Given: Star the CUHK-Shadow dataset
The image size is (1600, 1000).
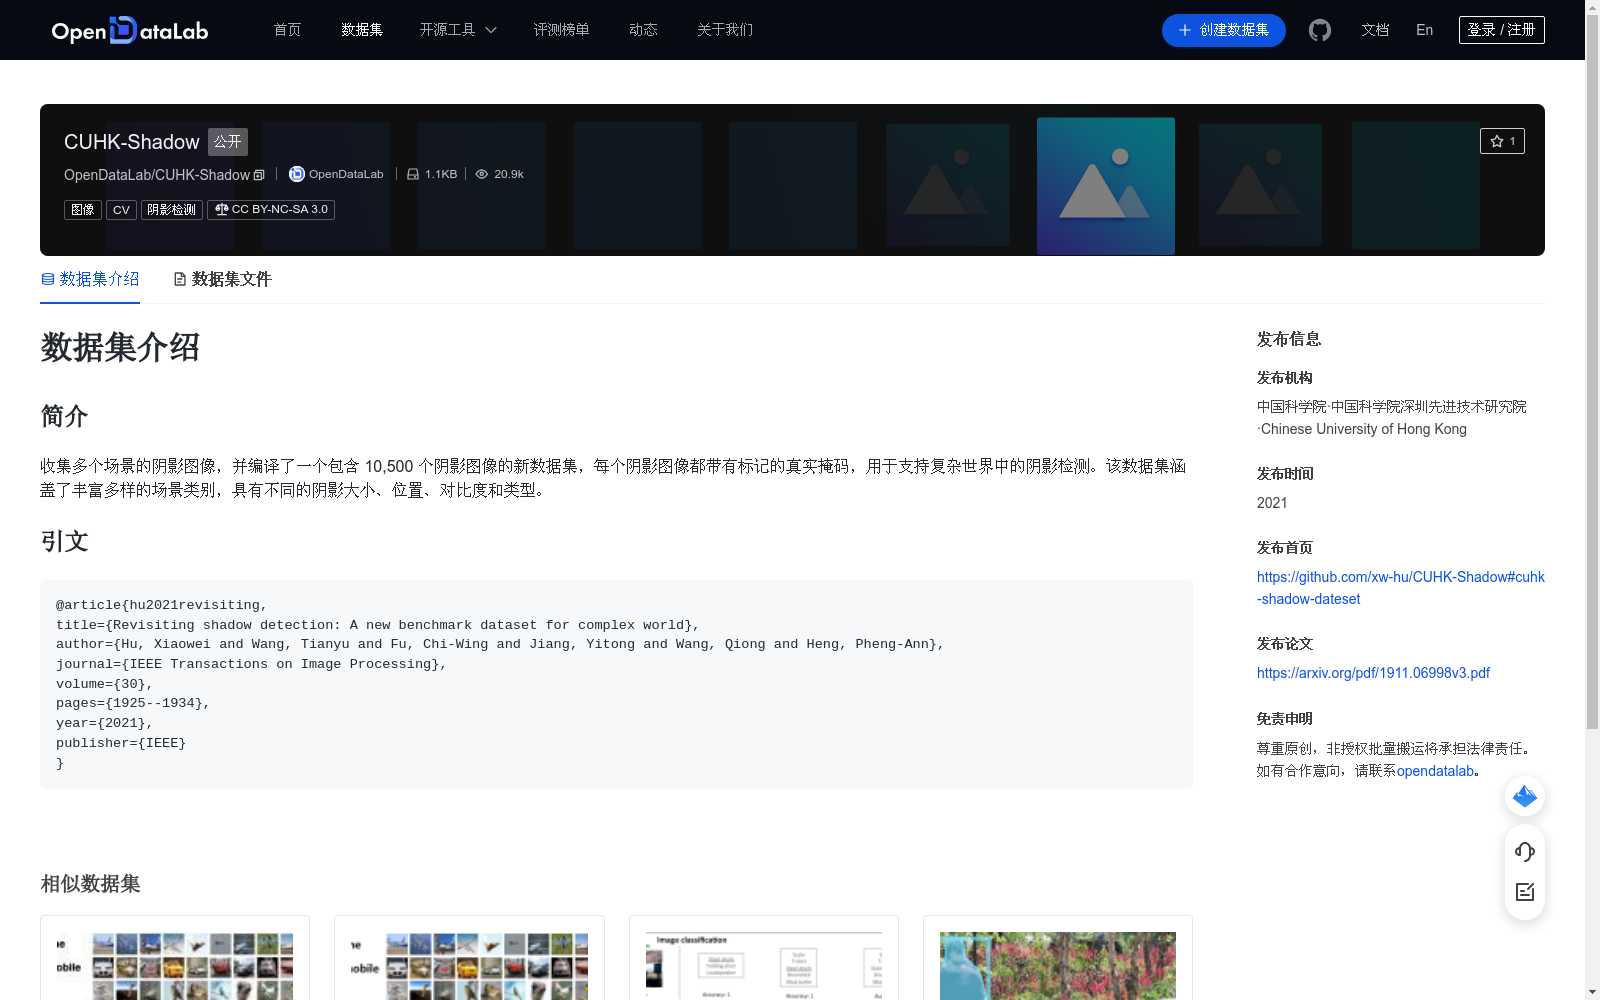Looking at the screenshot, I should [x=1502, y=141].
